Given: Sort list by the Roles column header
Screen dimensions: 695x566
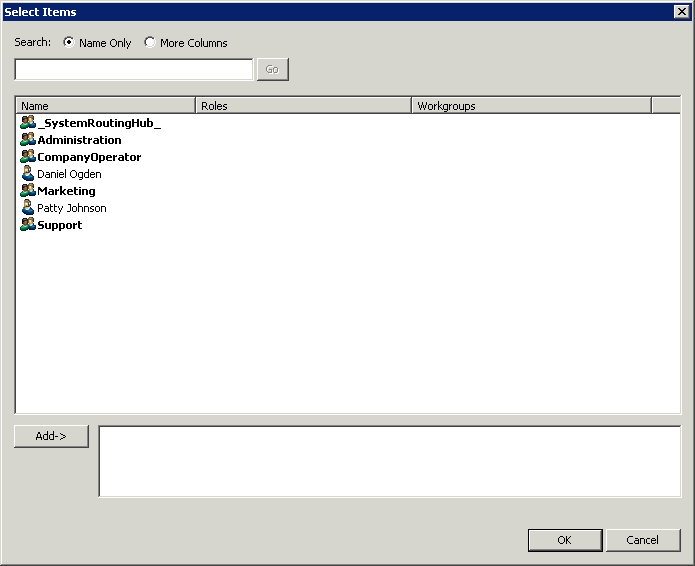Looking at the screenshot, I should (x=303, y=106).
